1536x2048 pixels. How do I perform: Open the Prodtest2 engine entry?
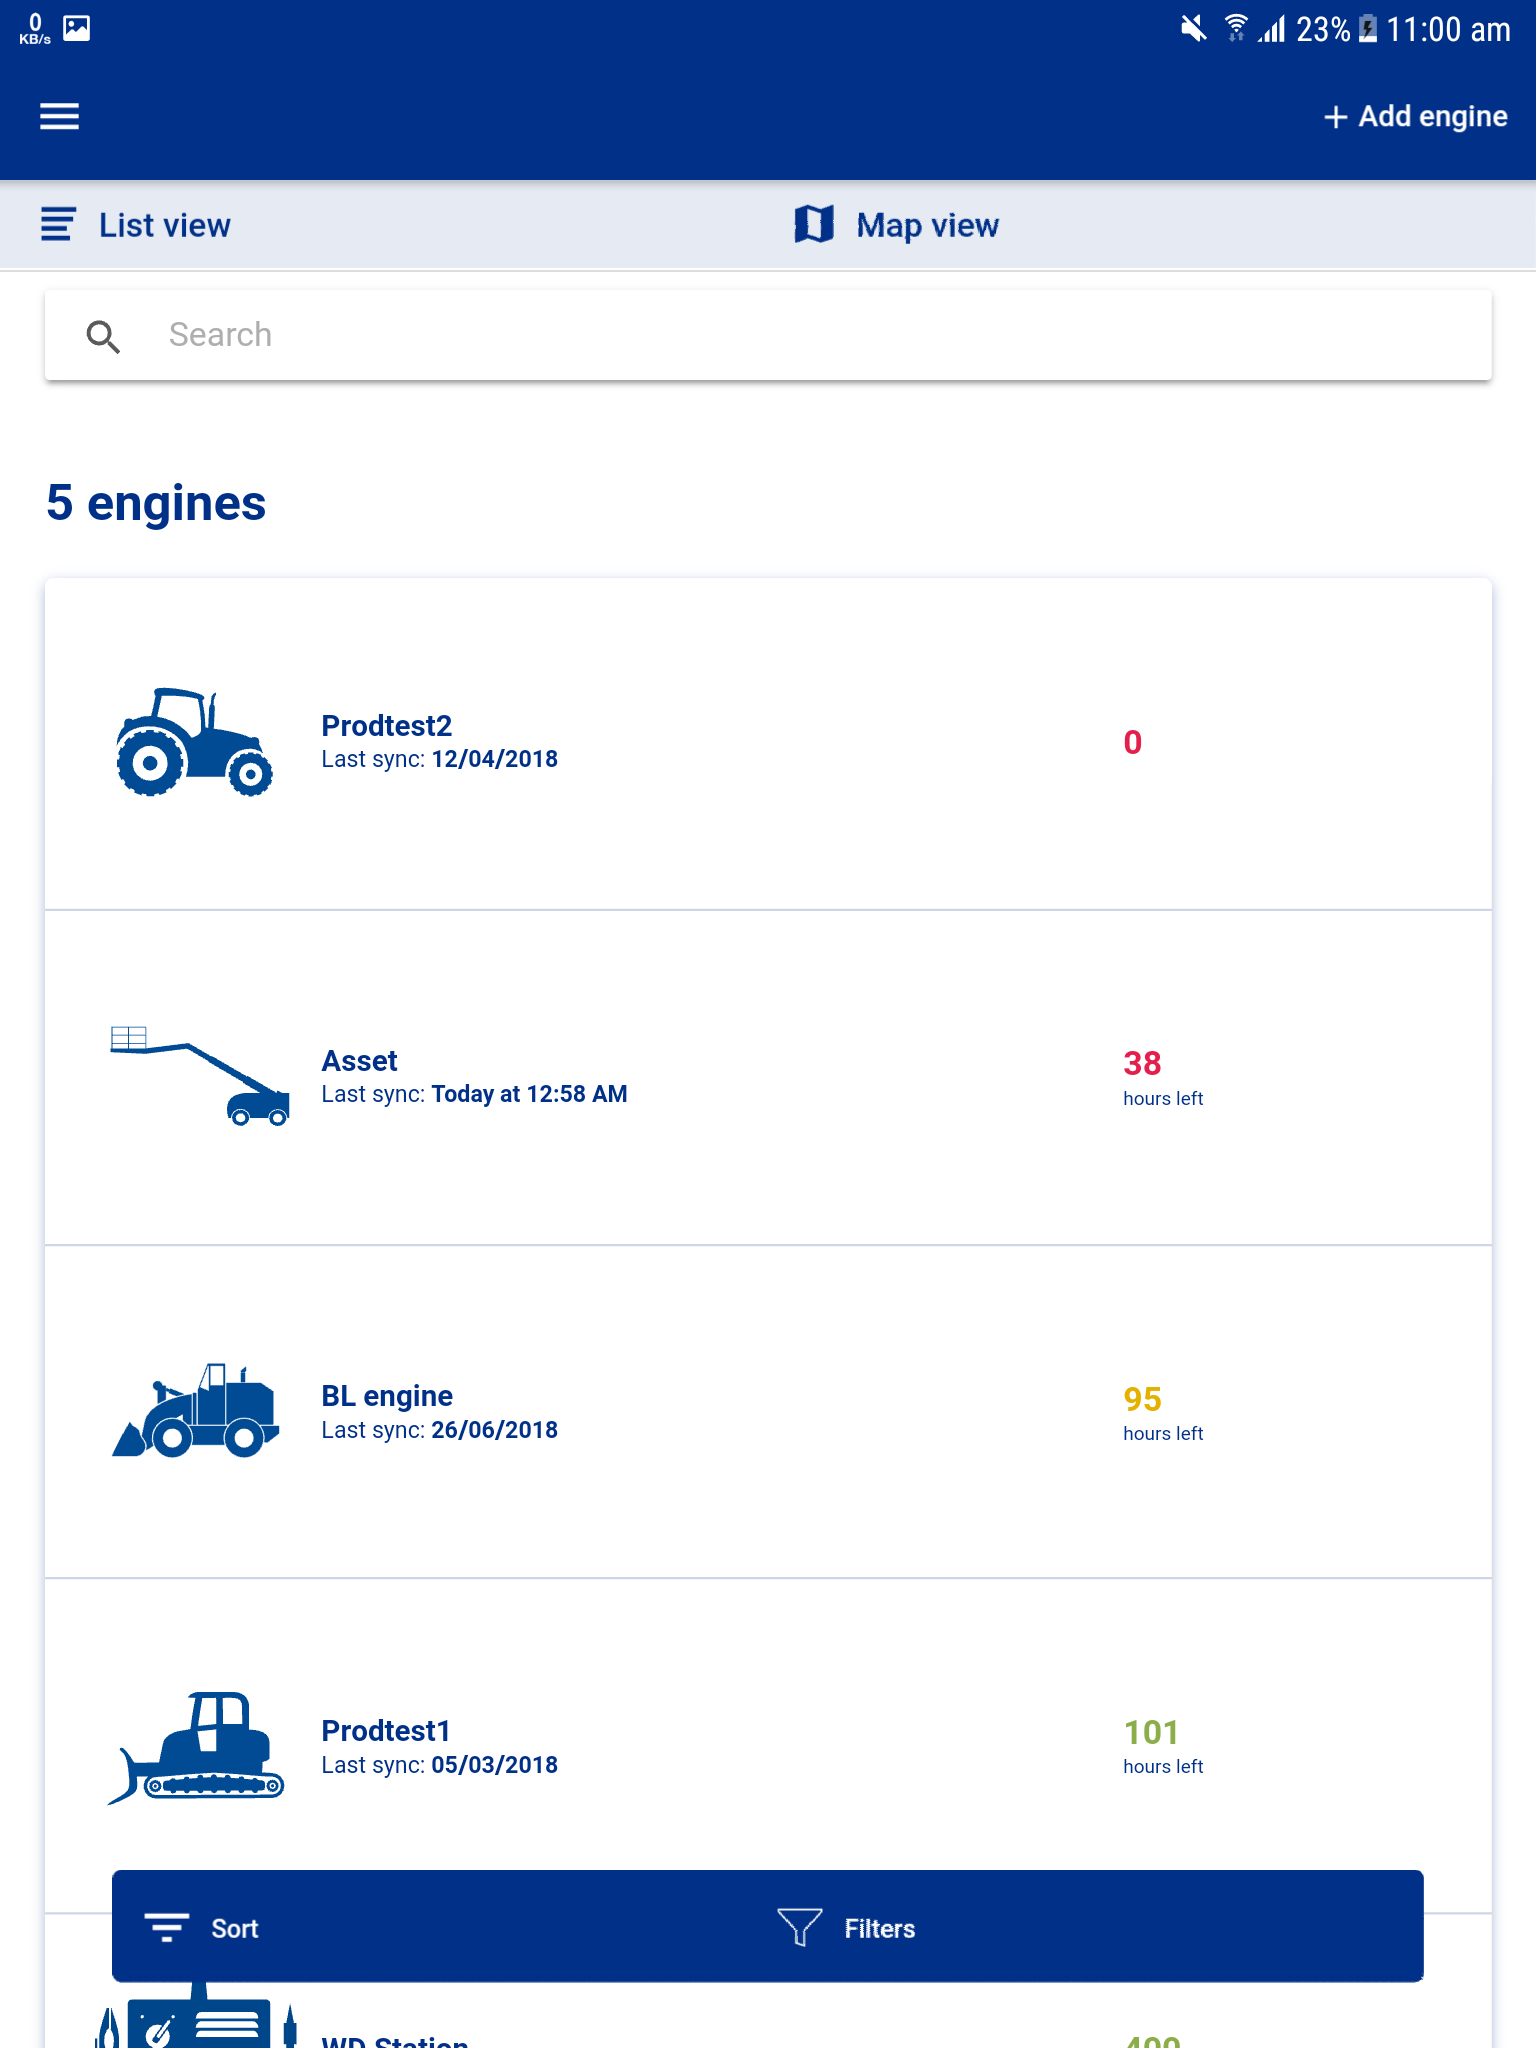click(x=768, y=743)
